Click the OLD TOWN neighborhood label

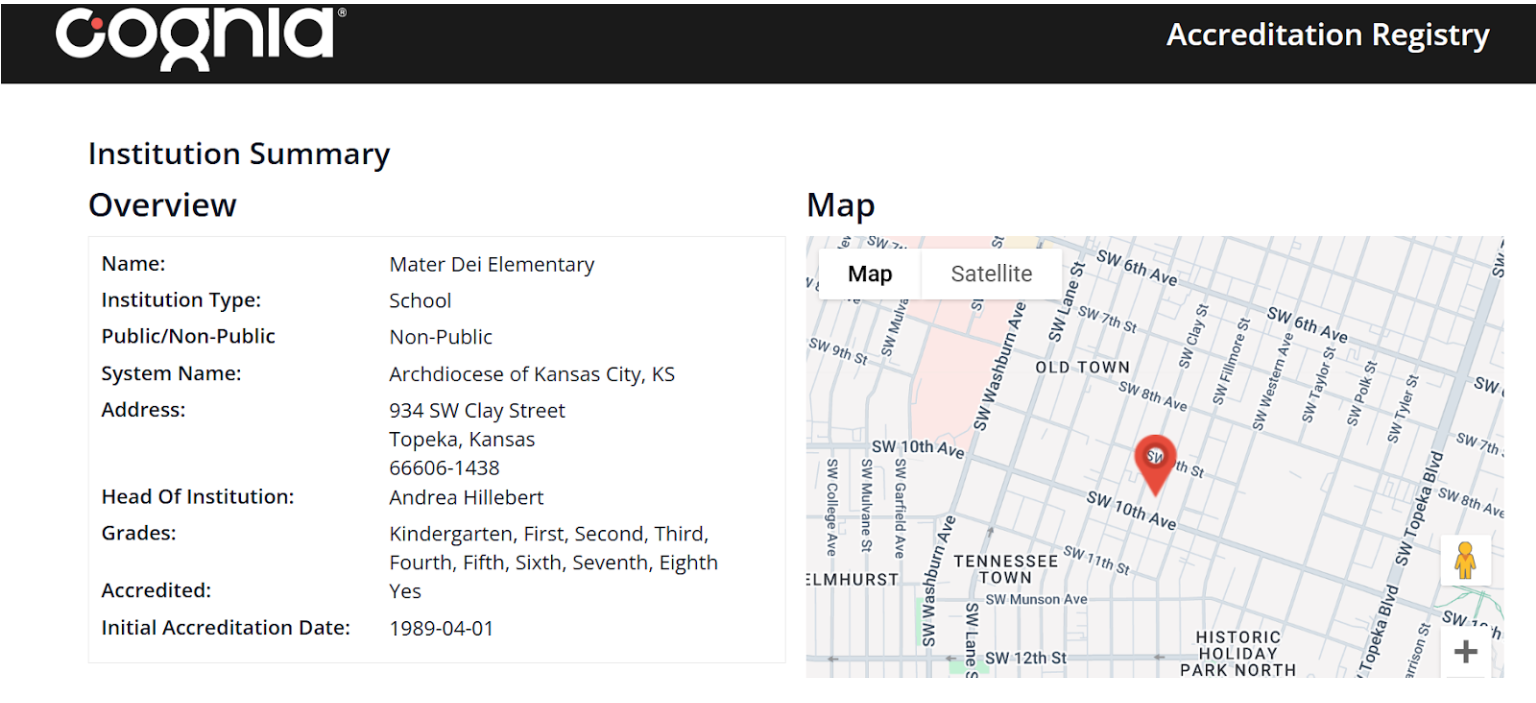coord(1082,367)
